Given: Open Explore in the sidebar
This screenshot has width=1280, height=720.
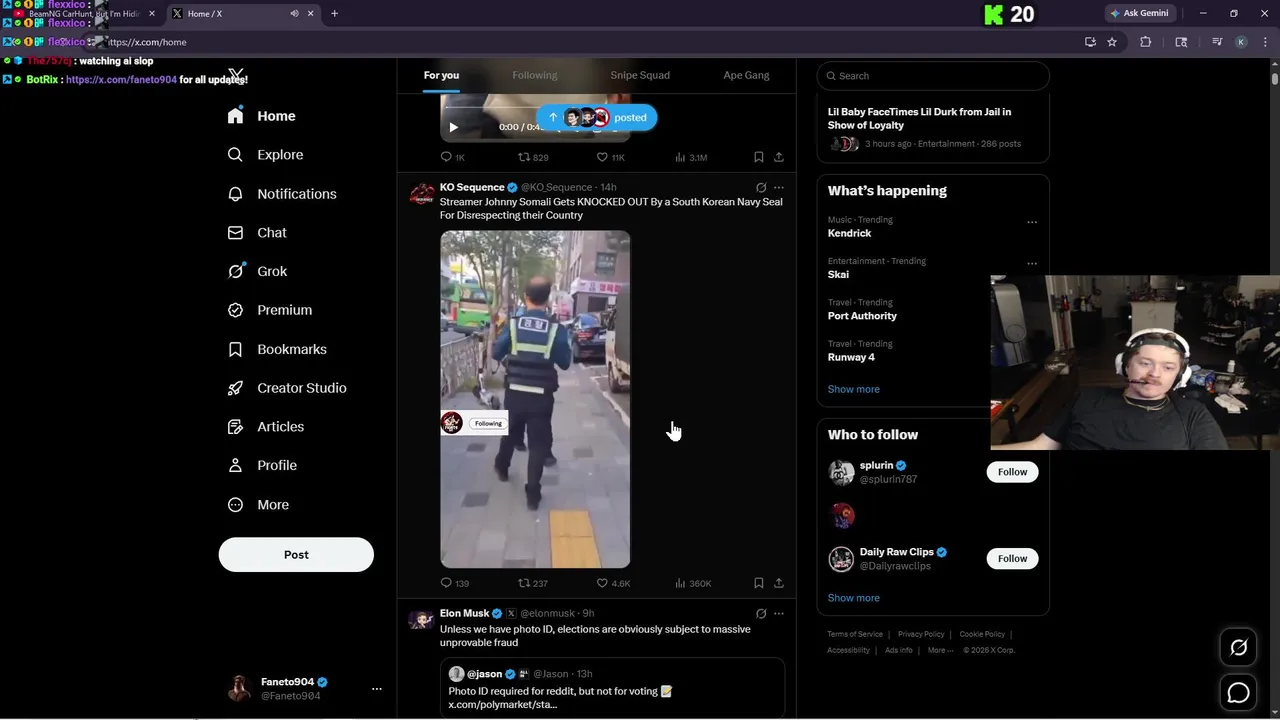Looking at the screenshot, I should [x=265, y=155].
